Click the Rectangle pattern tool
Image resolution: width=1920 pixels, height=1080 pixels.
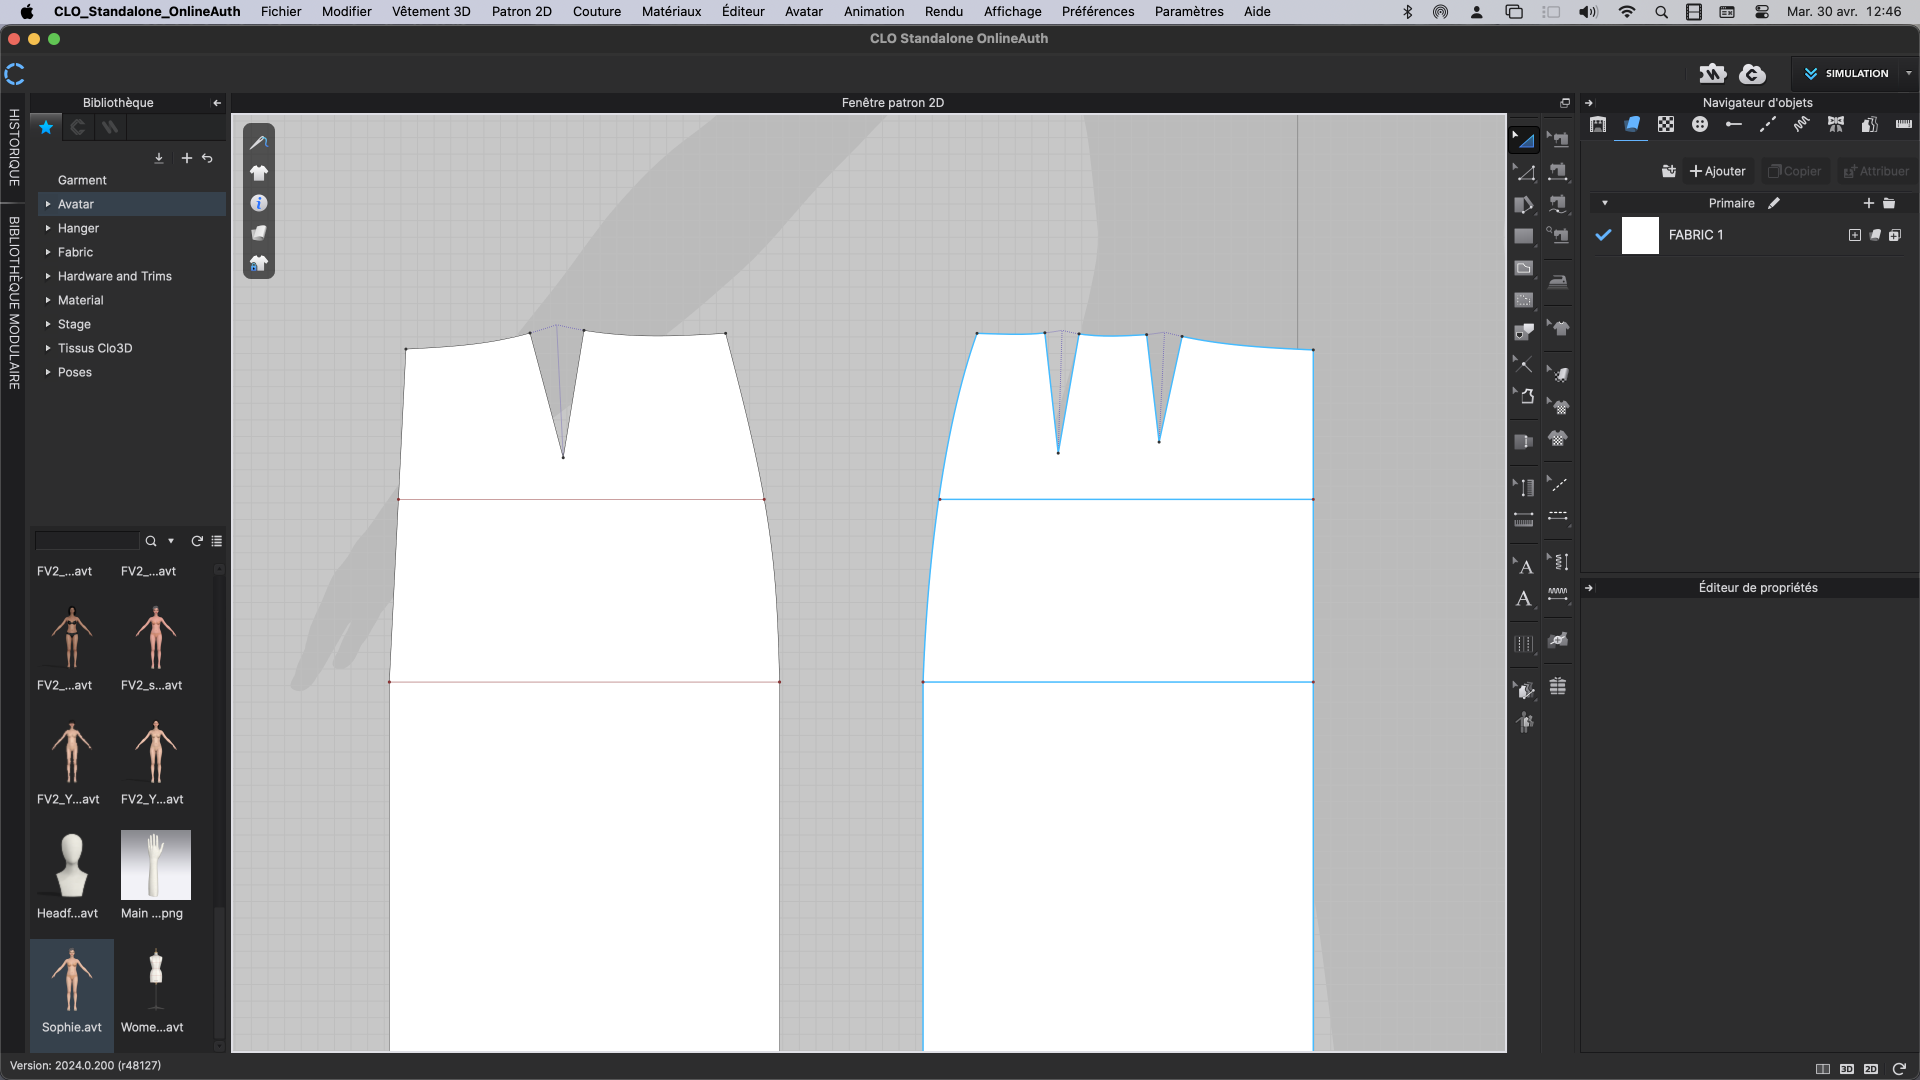coord(1523,236)
